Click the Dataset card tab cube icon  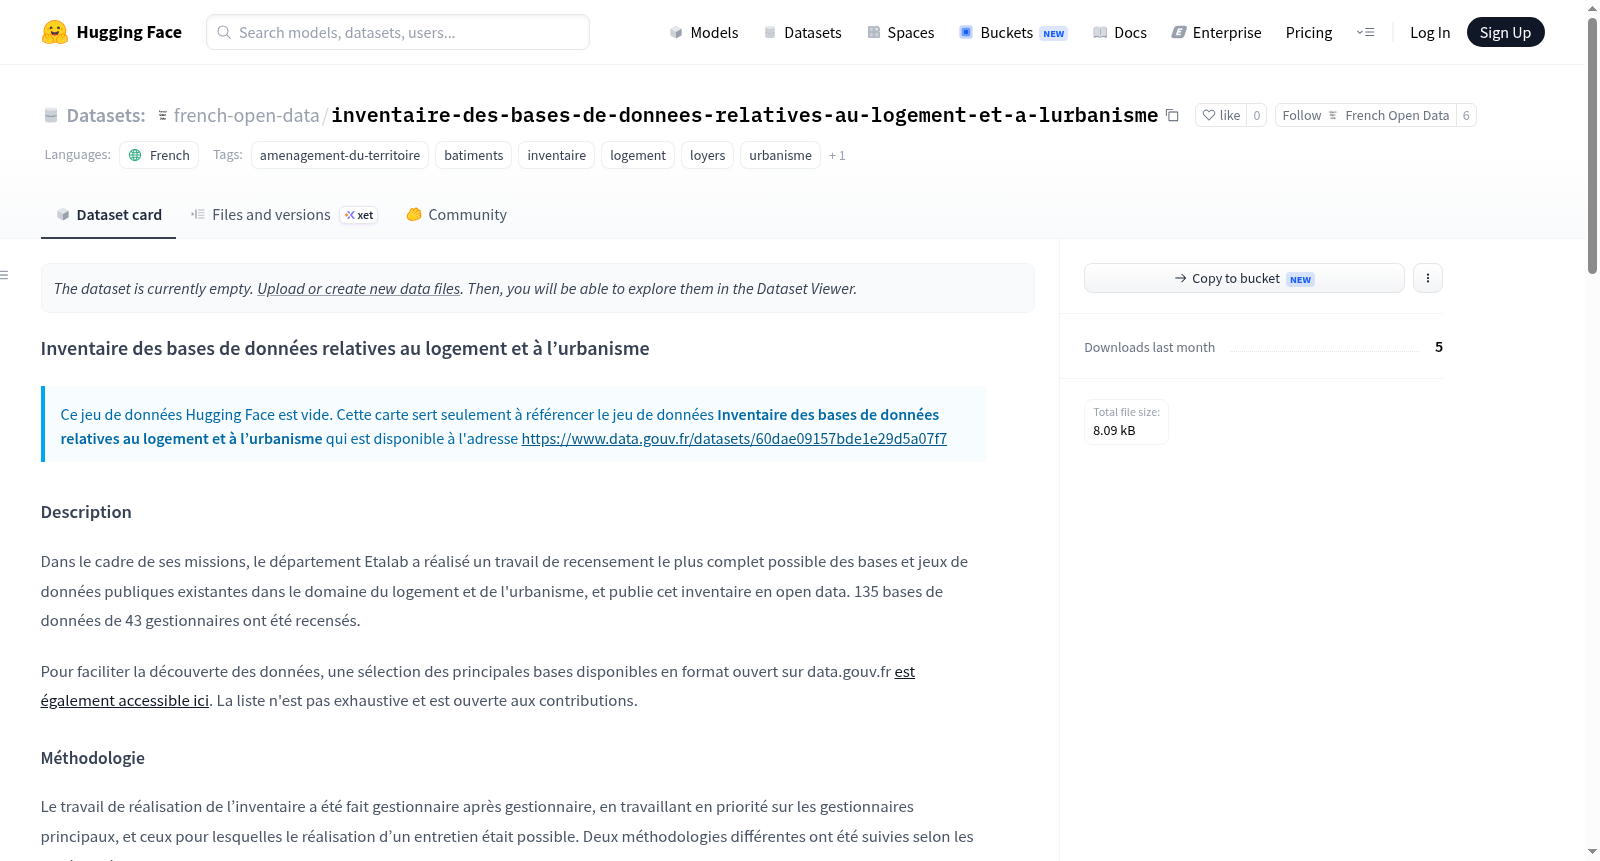click(x=63, y=214)
